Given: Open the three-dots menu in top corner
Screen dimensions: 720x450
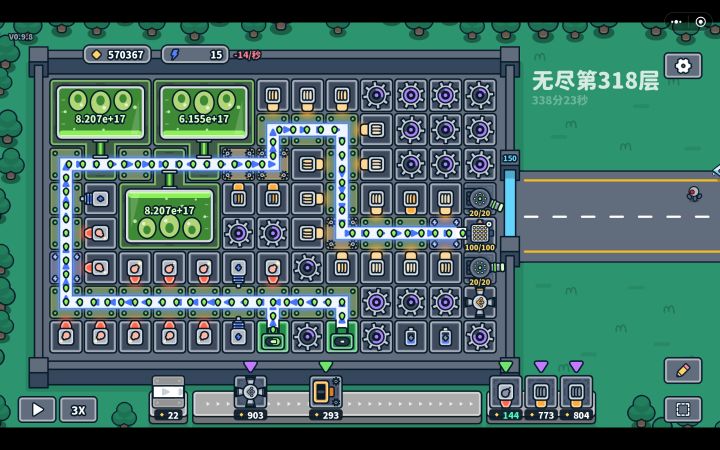Looking at the screenshot, I should point(676,22).
